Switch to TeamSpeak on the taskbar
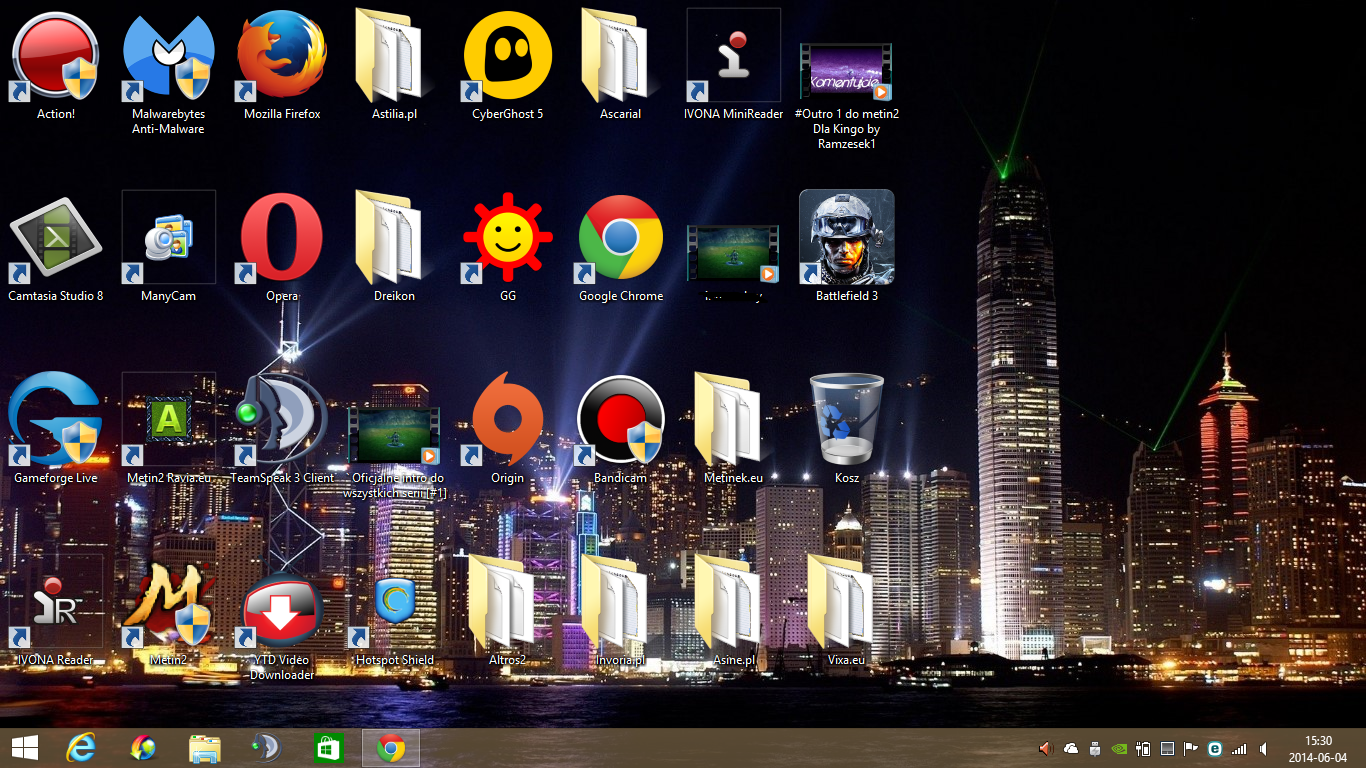 point(266,748)
